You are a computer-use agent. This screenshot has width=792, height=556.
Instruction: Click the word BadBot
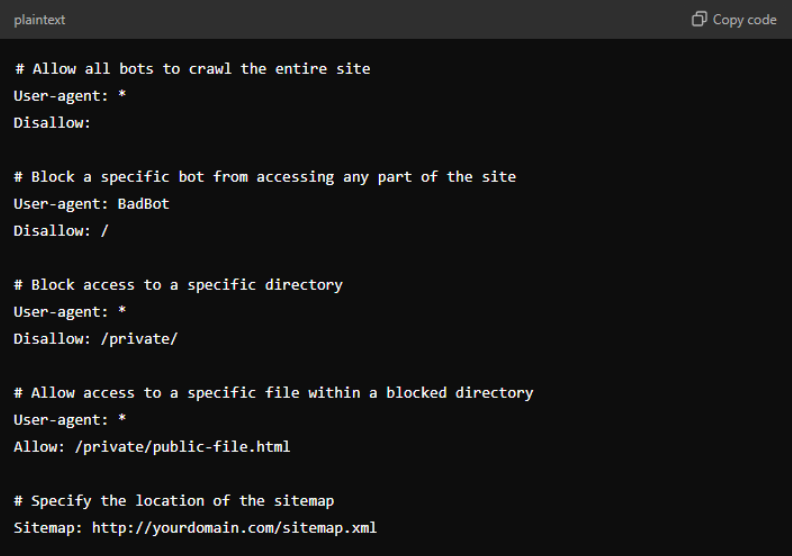tap(144, 203)
